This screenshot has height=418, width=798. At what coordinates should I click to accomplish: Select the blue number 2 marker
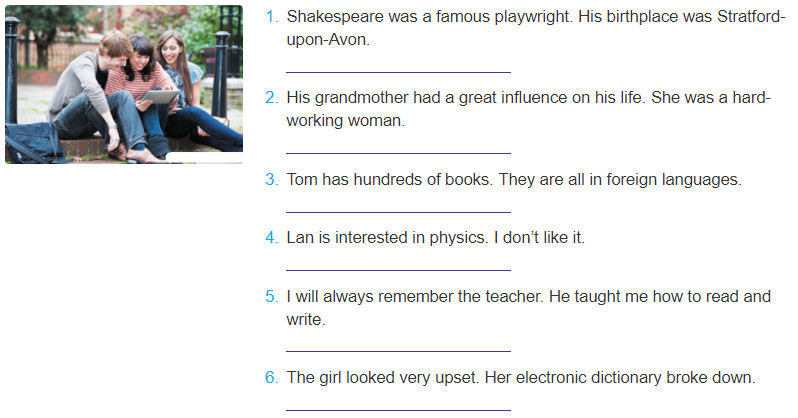(x=272, y=97)
